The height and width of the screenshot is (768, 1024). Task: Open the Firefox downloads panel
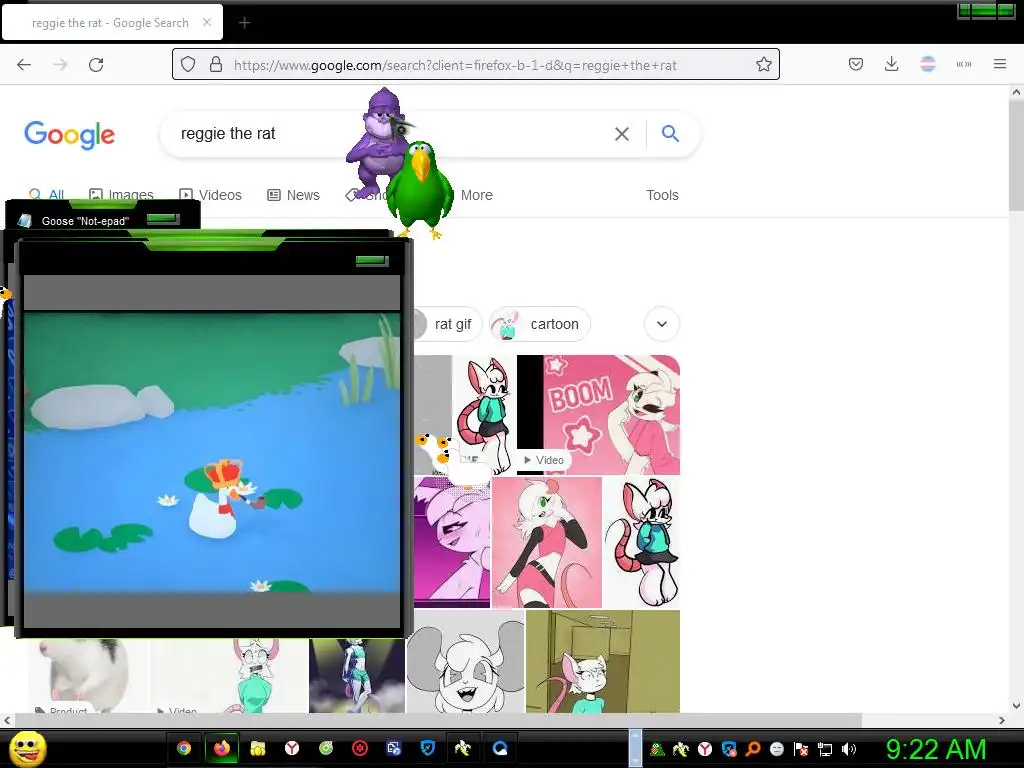click(x=891, y=64)
